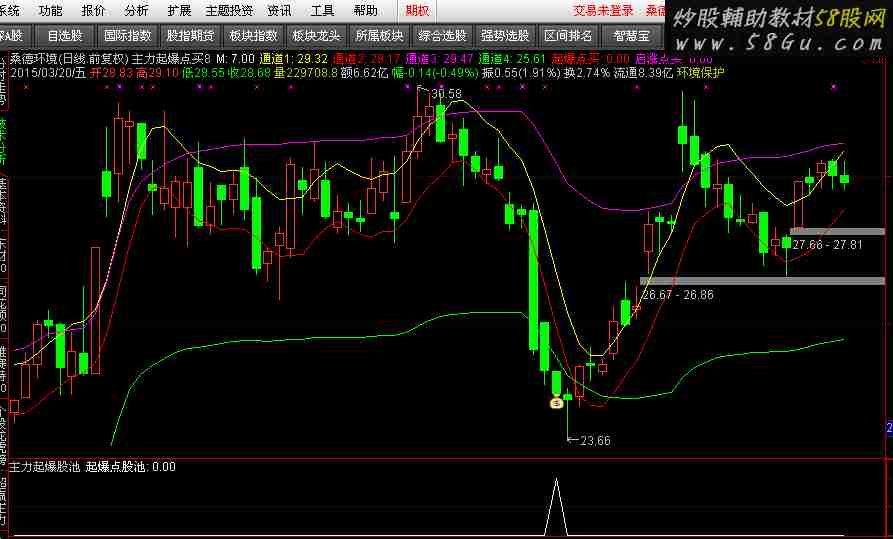Viewport: 893px width, 539px height.
Task: Click the yellow S signal marker
Action: tap(556, 403)
